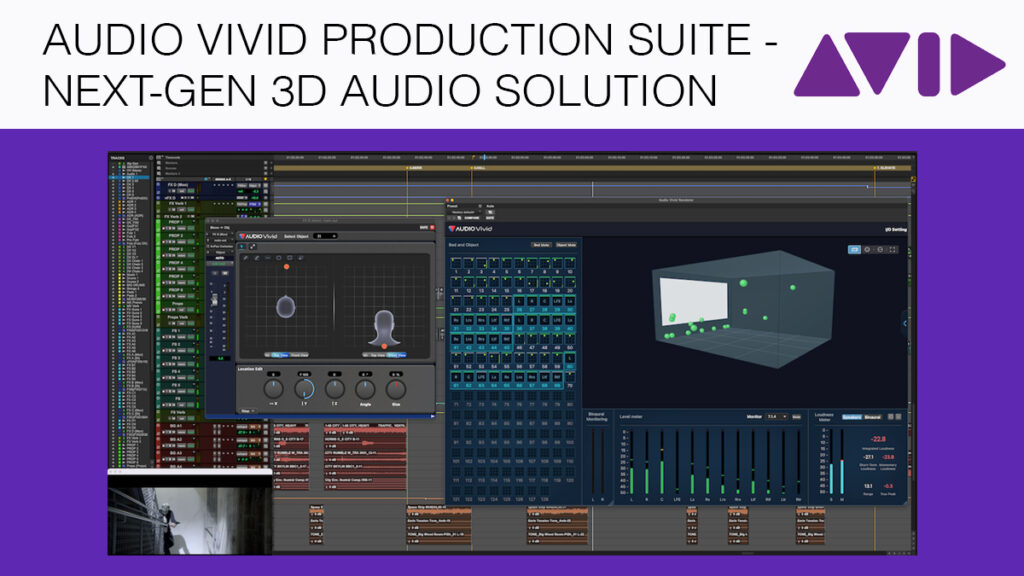
Task: Click the top-view head icon in panner
Action: coord(286,307)
